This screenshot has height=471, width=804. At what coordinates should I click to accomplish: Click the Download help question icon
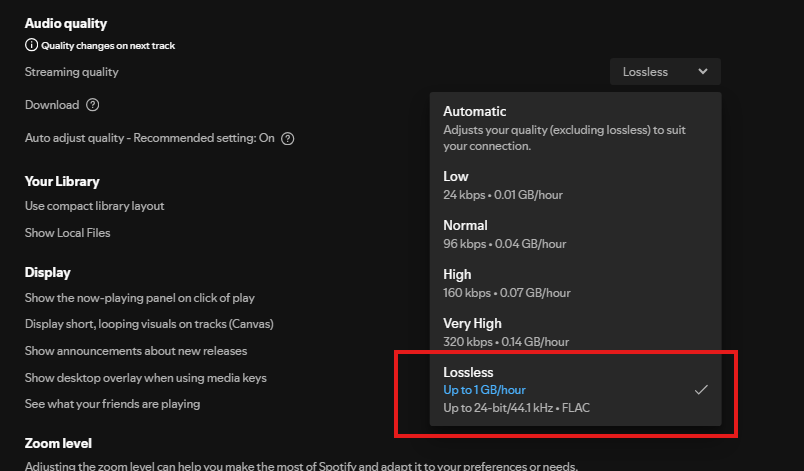(x=93, y=105)
